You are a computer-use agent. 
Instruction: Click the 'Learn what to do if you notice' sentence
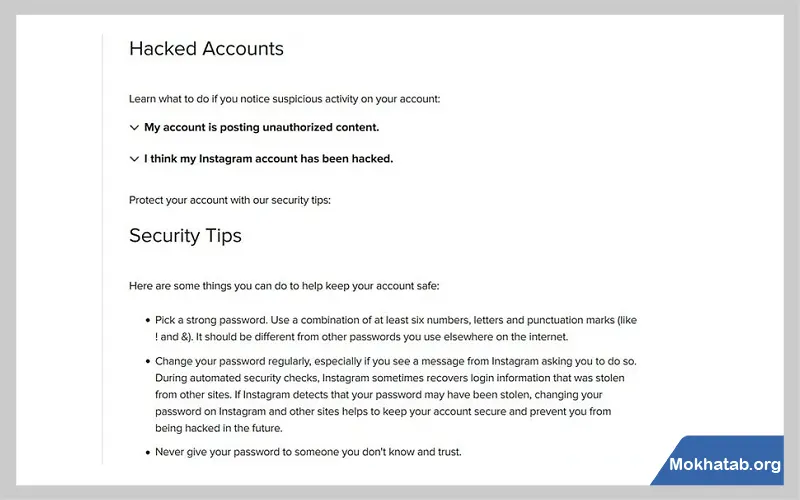click(x=284, y=99)
